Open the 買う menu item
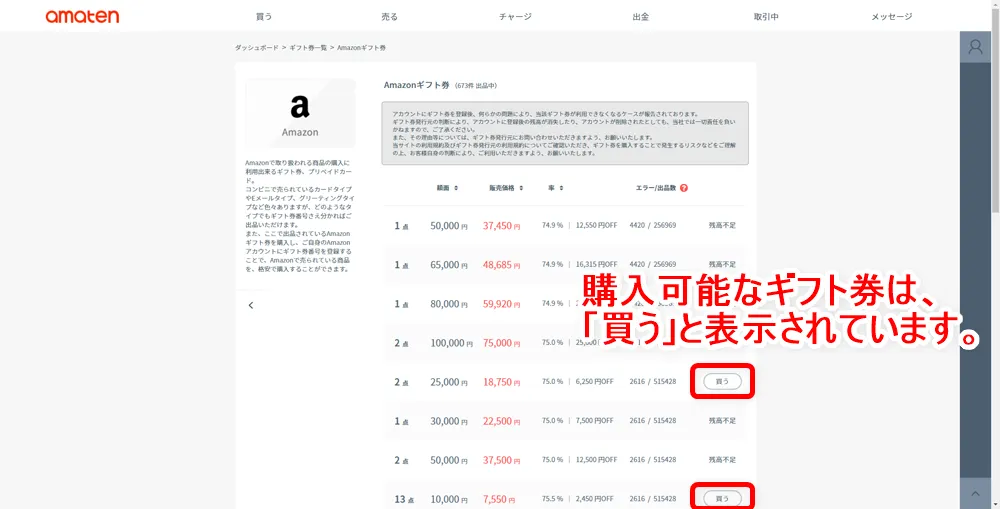 [x=263, y=17]
